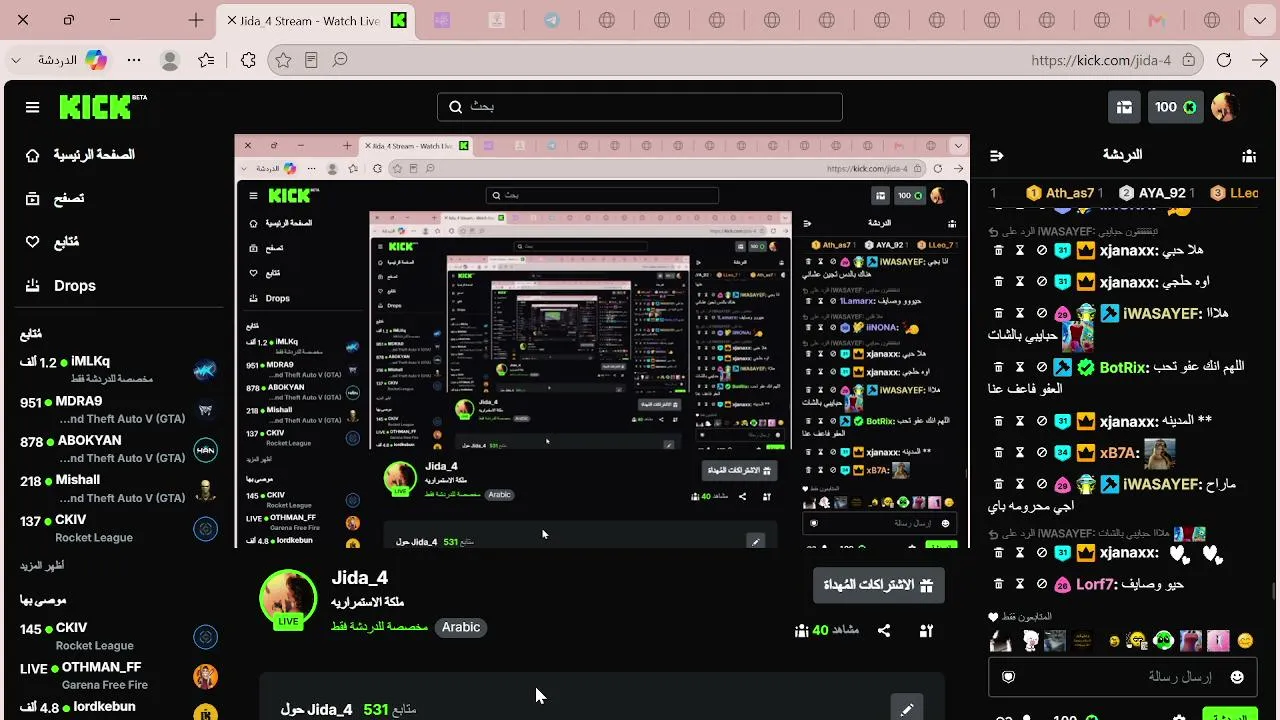Open the chat users list icon
Screen dimensions: 1280x720
tap(1249, 156)
